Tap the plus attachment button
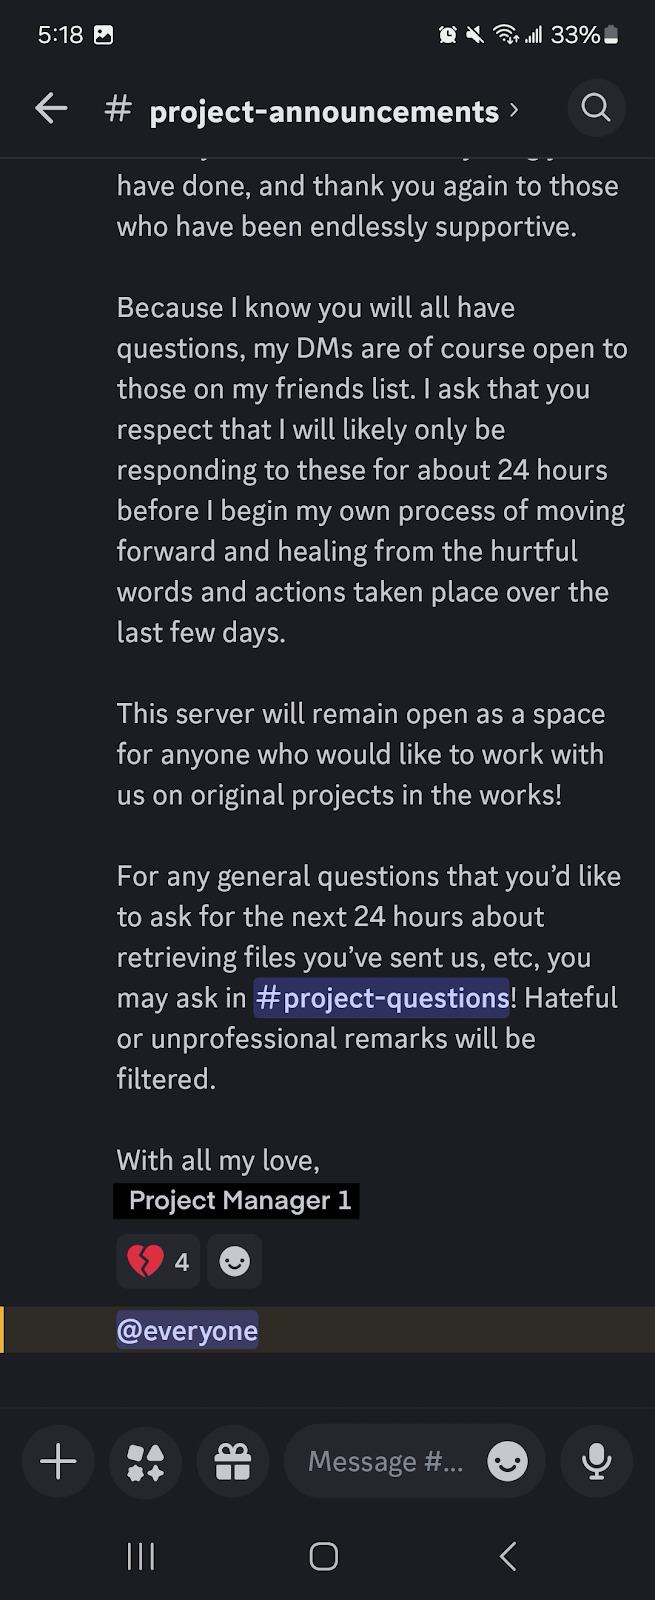 click(x=58, y=1462)
